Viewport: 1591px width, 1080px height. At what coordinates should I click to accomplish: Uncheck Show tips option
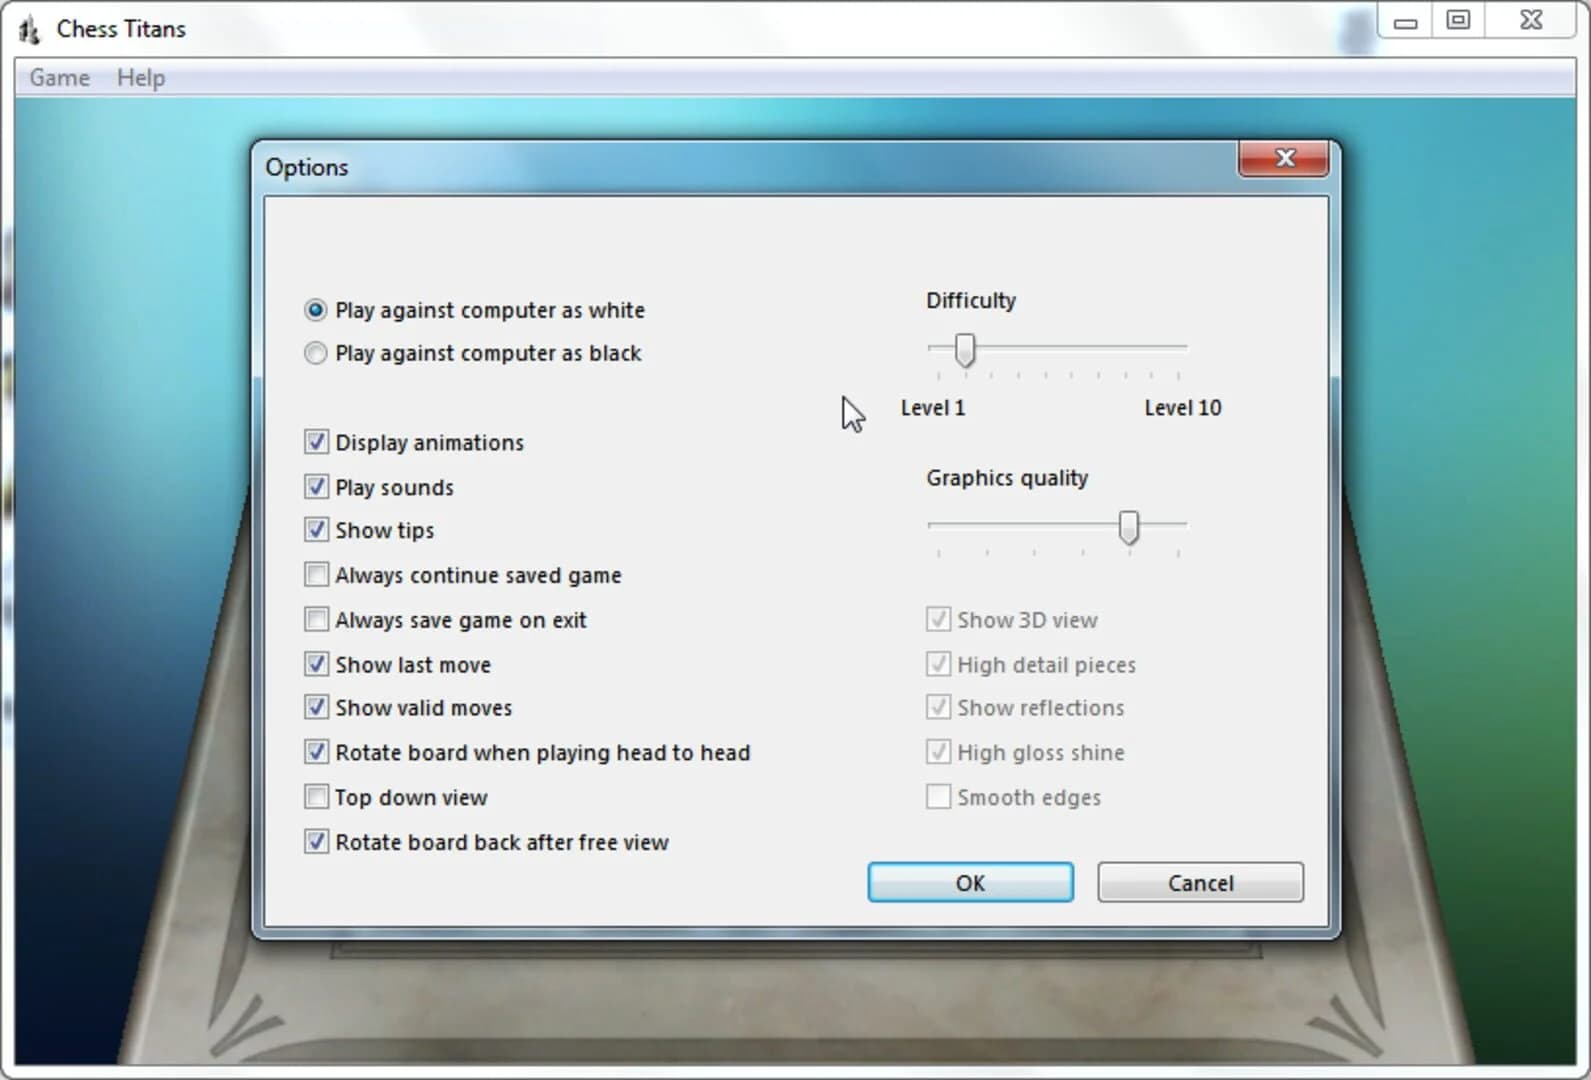pos(316,530)
